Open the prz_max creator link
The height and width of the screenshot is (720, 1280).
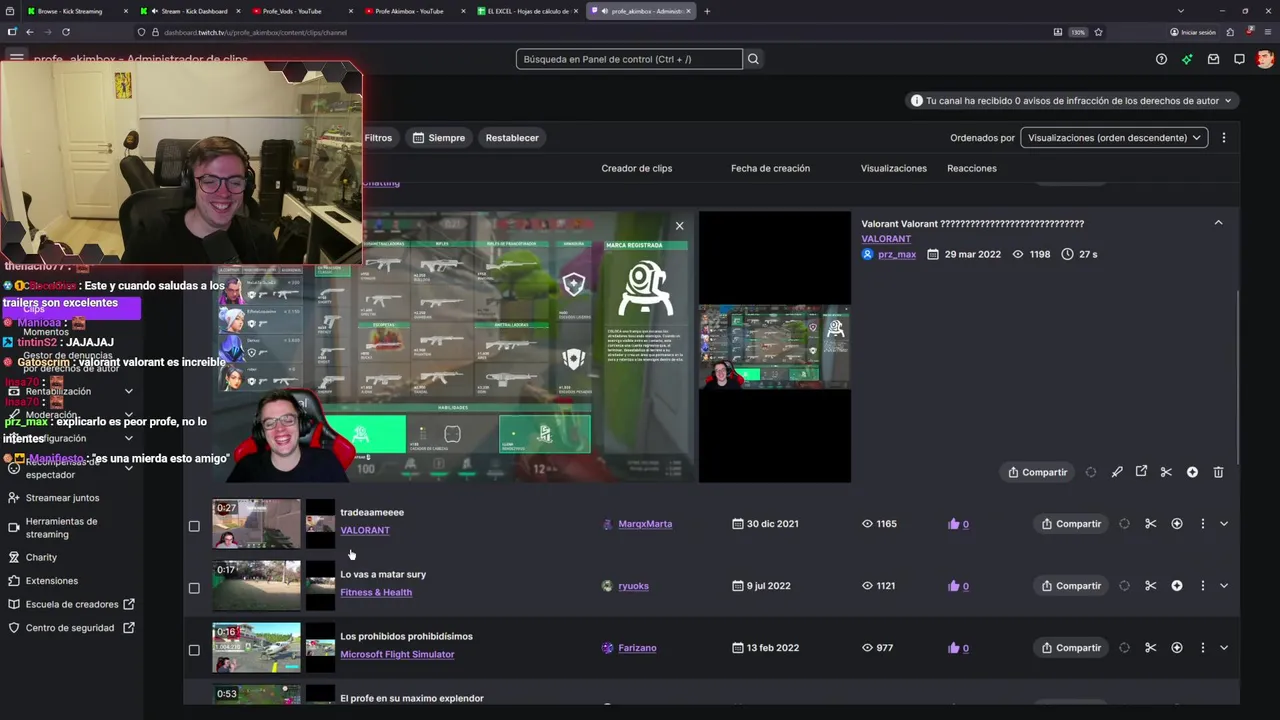897,254
